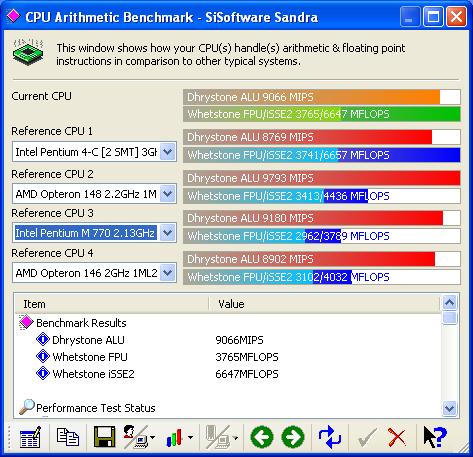Open dropdown arrow next to user-computer icon
This screenshot has width=473, height=457.
(x=152, y=437)
